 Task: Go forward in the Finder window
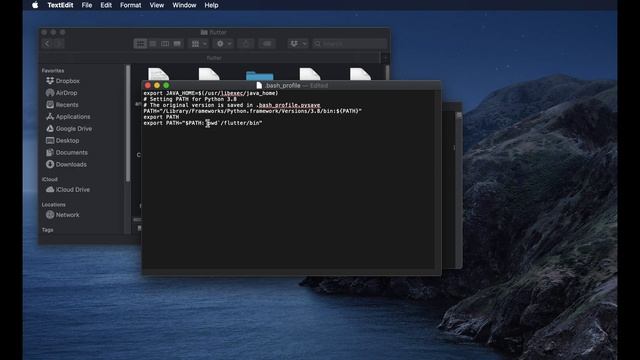pyautogui.click(x=58, y=44)
